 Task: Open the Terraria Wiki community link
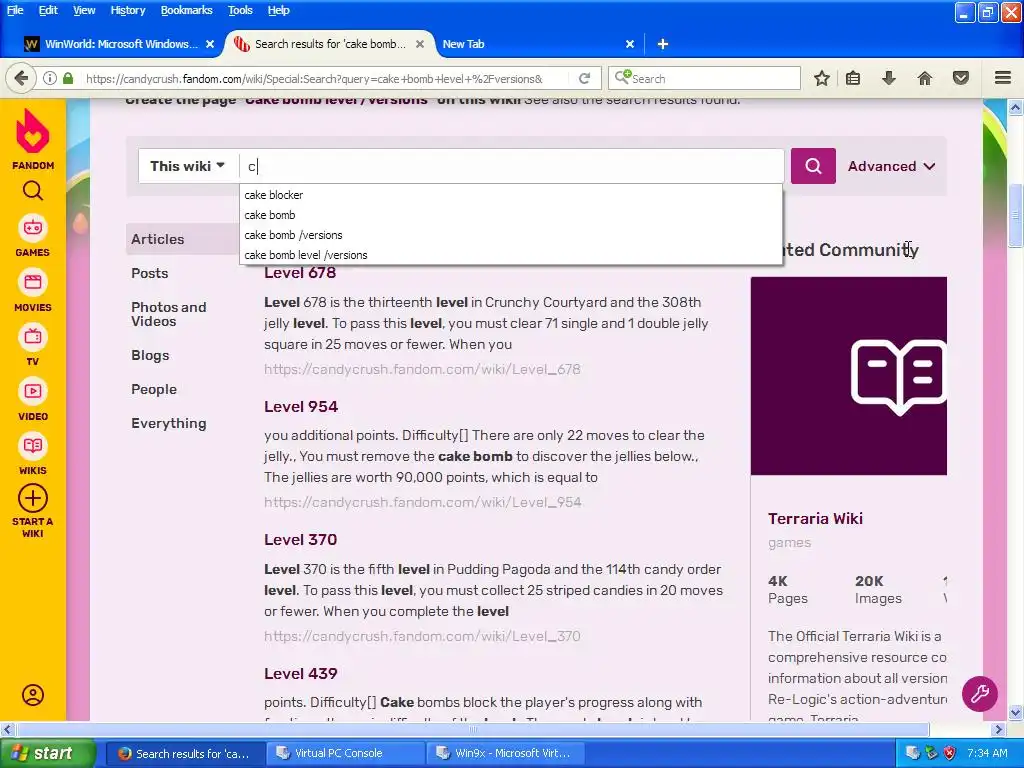tap(815, 519)
